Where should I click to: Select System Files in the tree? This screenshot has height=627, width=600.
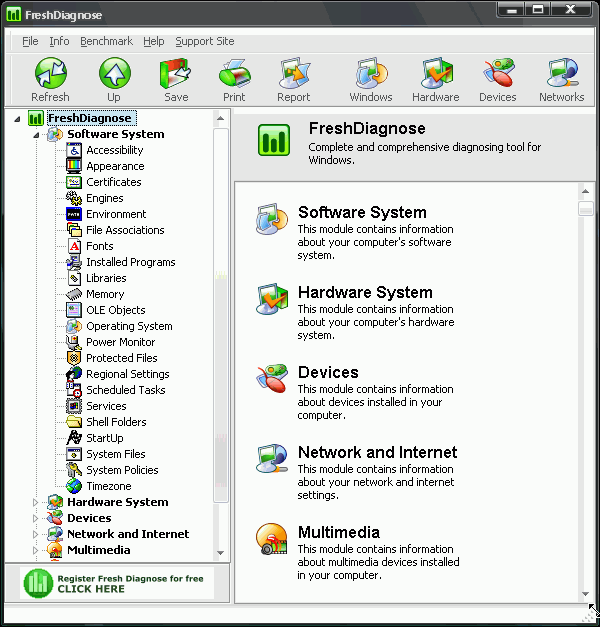coord(116,454)
